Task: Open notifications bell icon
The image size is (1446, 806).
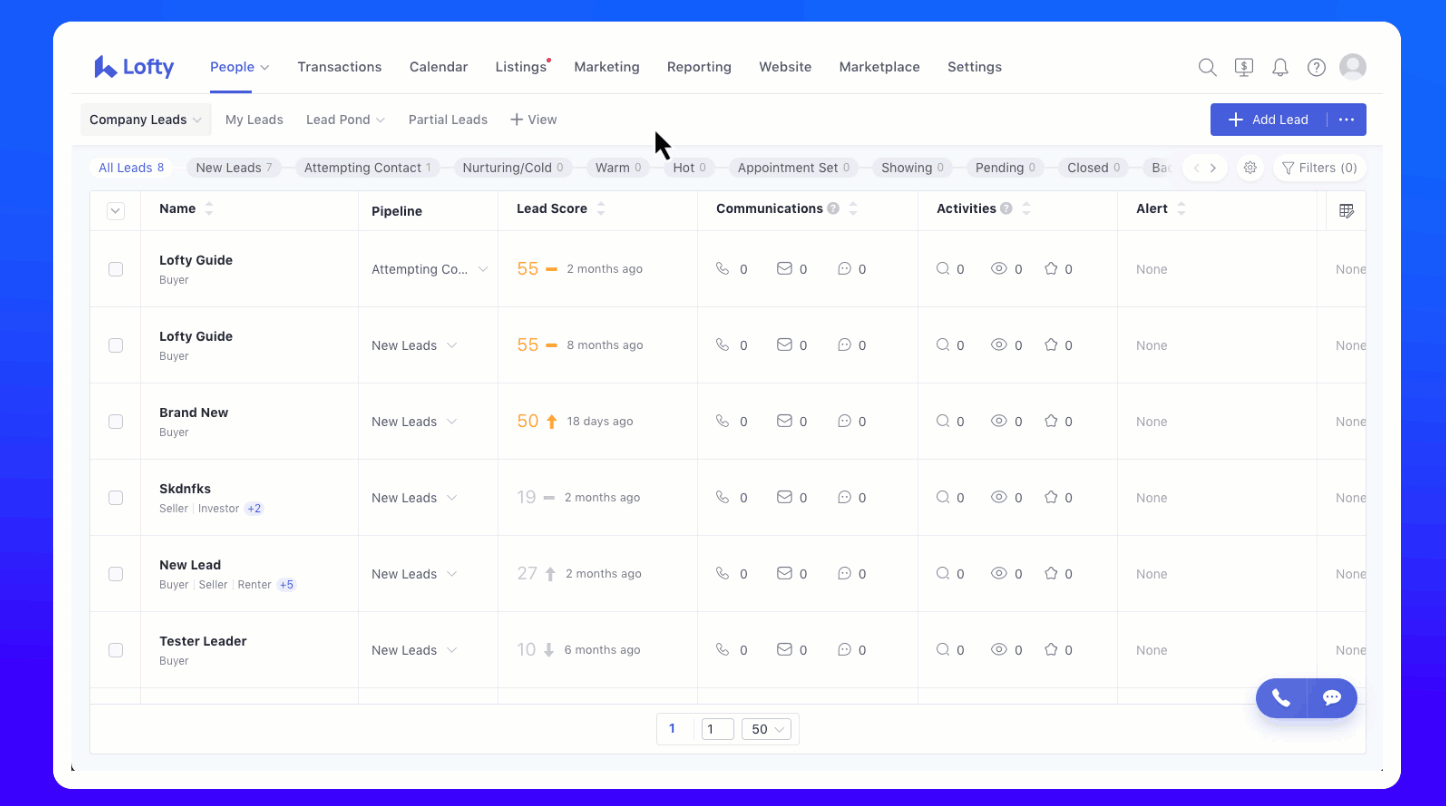Action: [1280, 67]
